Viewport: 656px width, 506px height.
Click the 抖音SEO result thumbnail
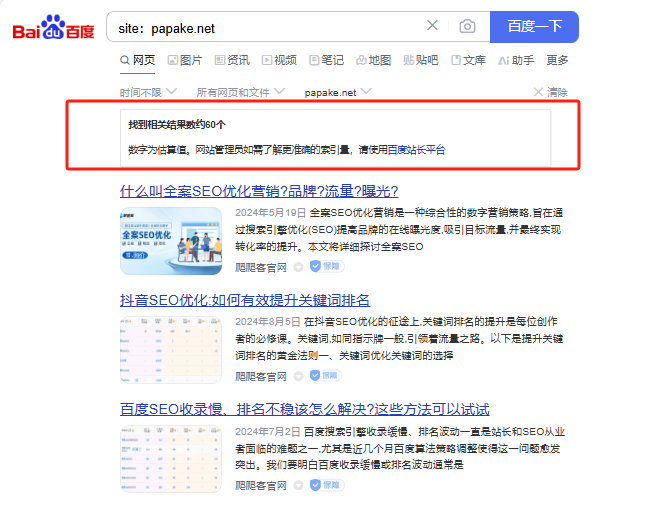(171, 350)
